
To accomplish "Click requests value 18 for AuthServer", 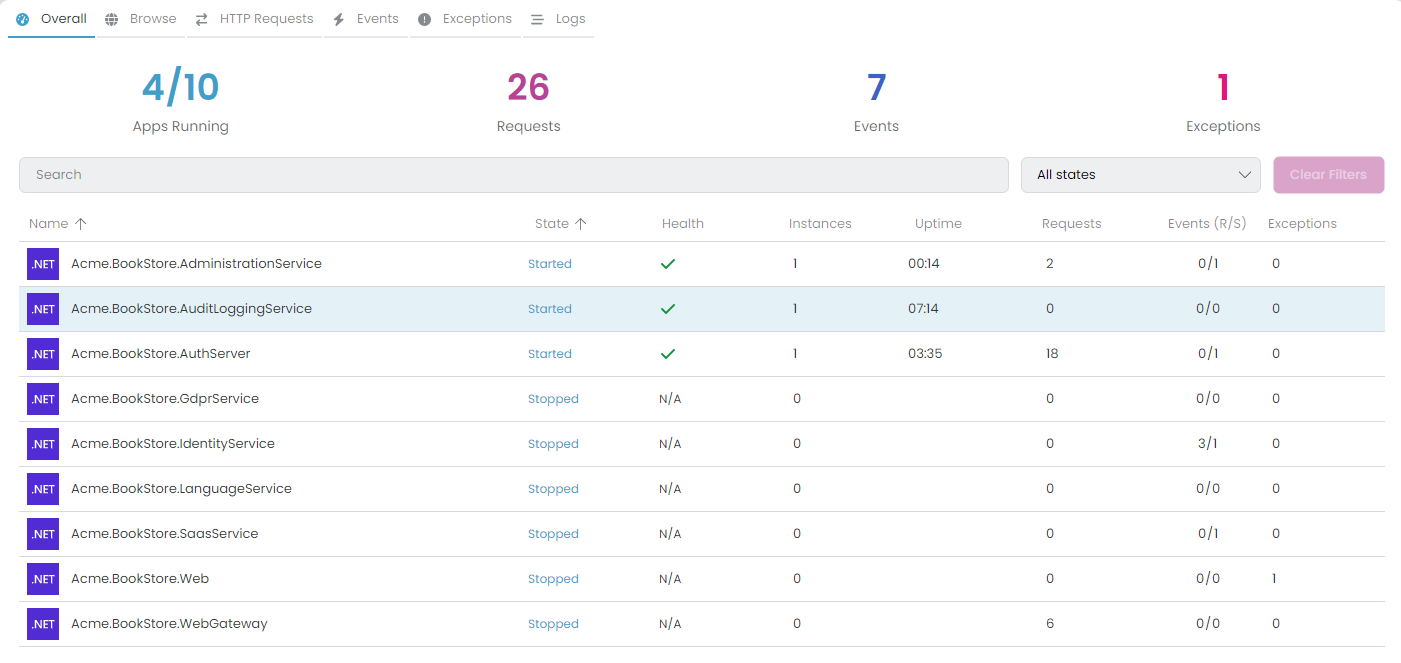I will pyautogui.click(x=1052, y=354).
